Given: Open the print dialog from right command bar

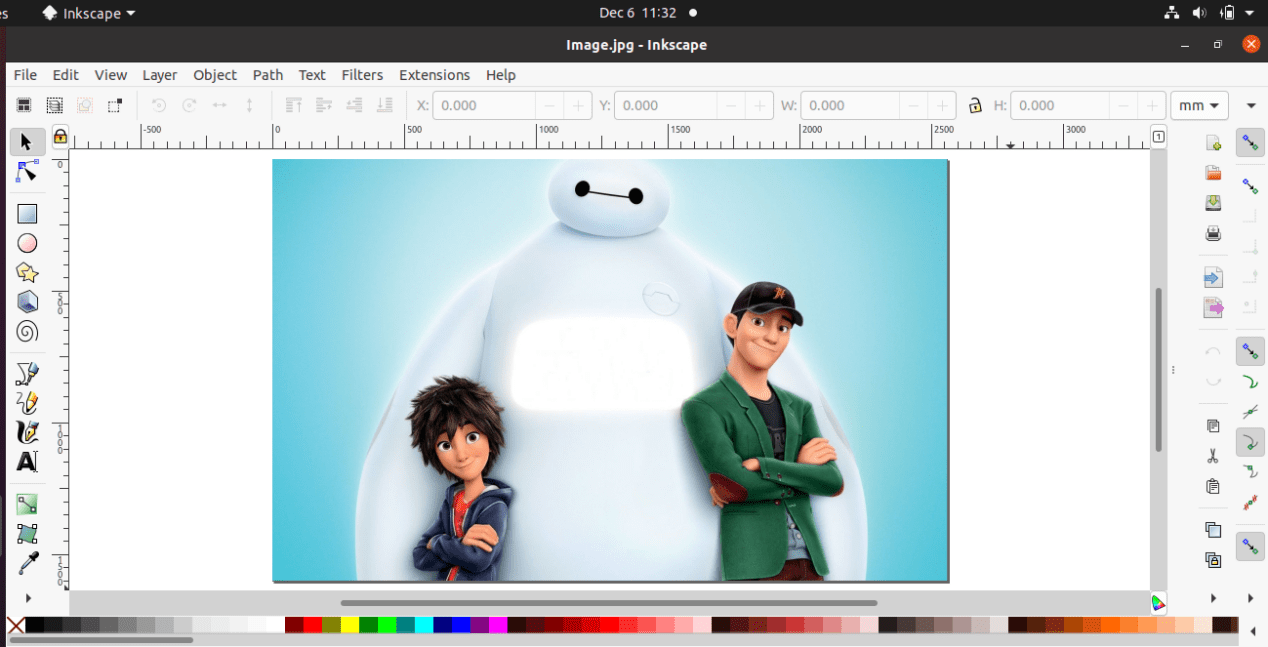Looking at the screenshot, I should 1213,233.
